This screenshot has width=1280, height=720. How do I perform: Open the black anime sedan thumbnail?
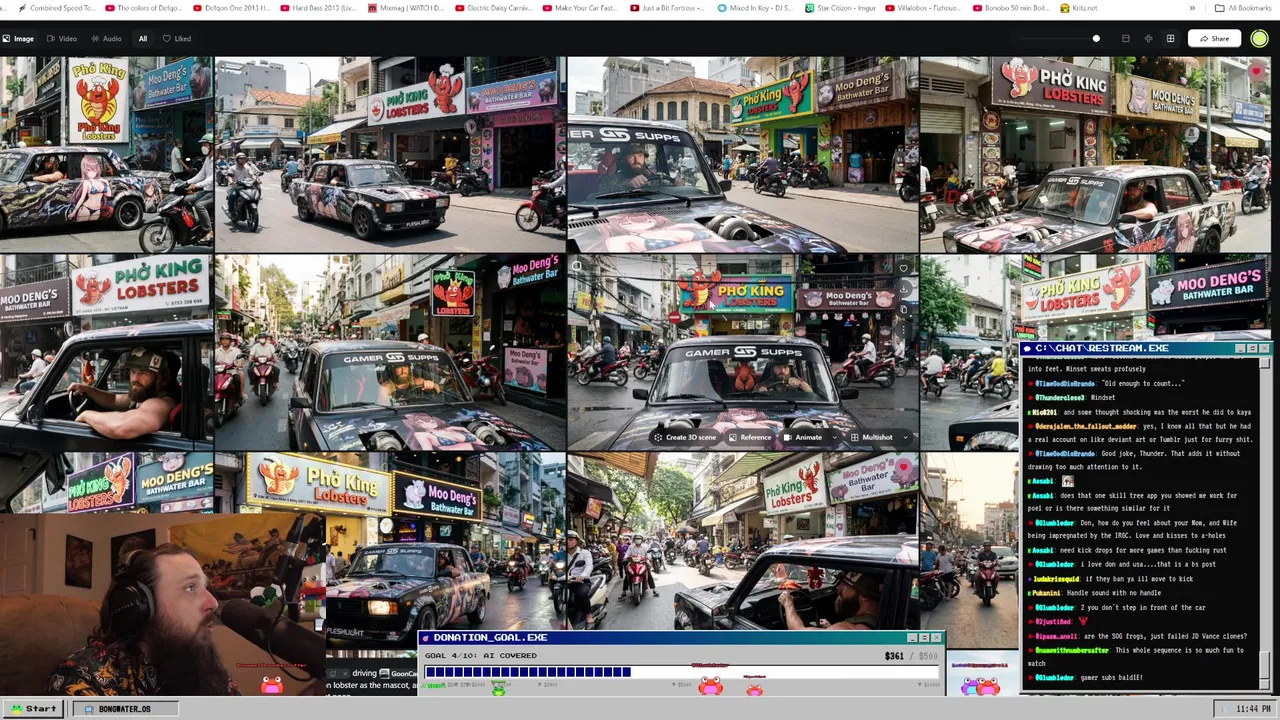(x=390, y=154)
